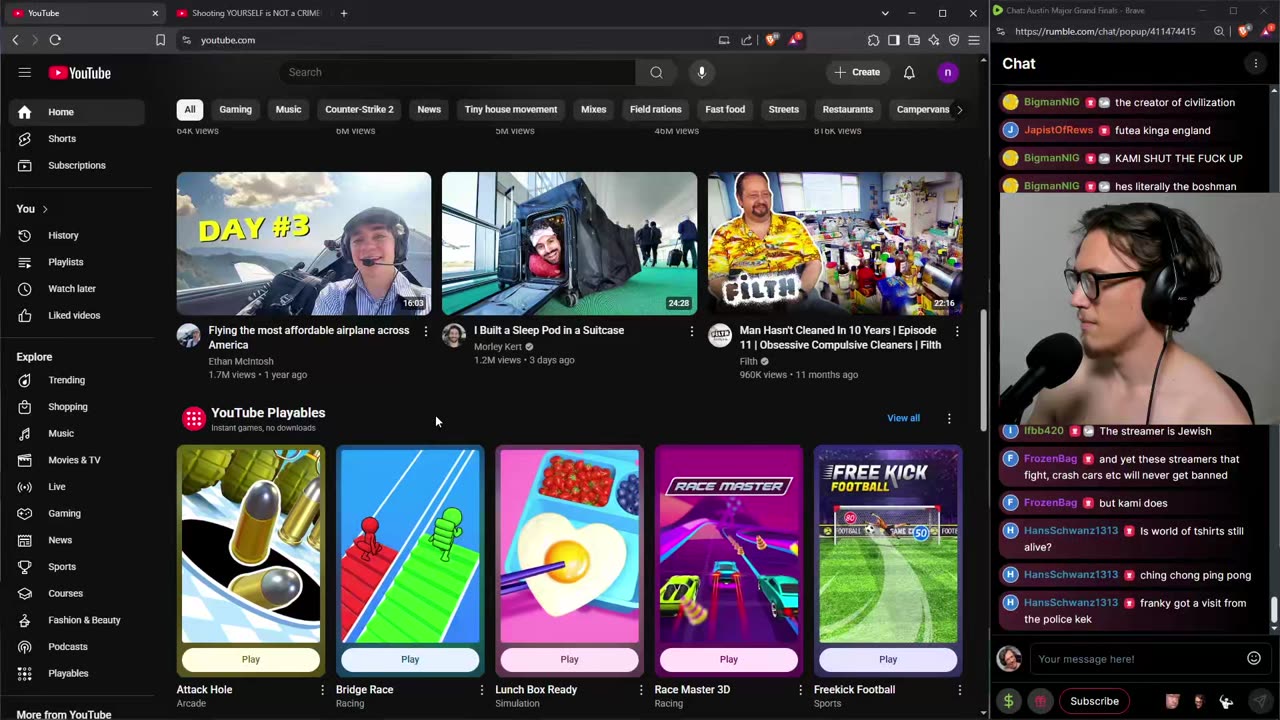Open emoji picker in Rumble chat
Screen dimensions: 1280x720
pos(1254,658)
